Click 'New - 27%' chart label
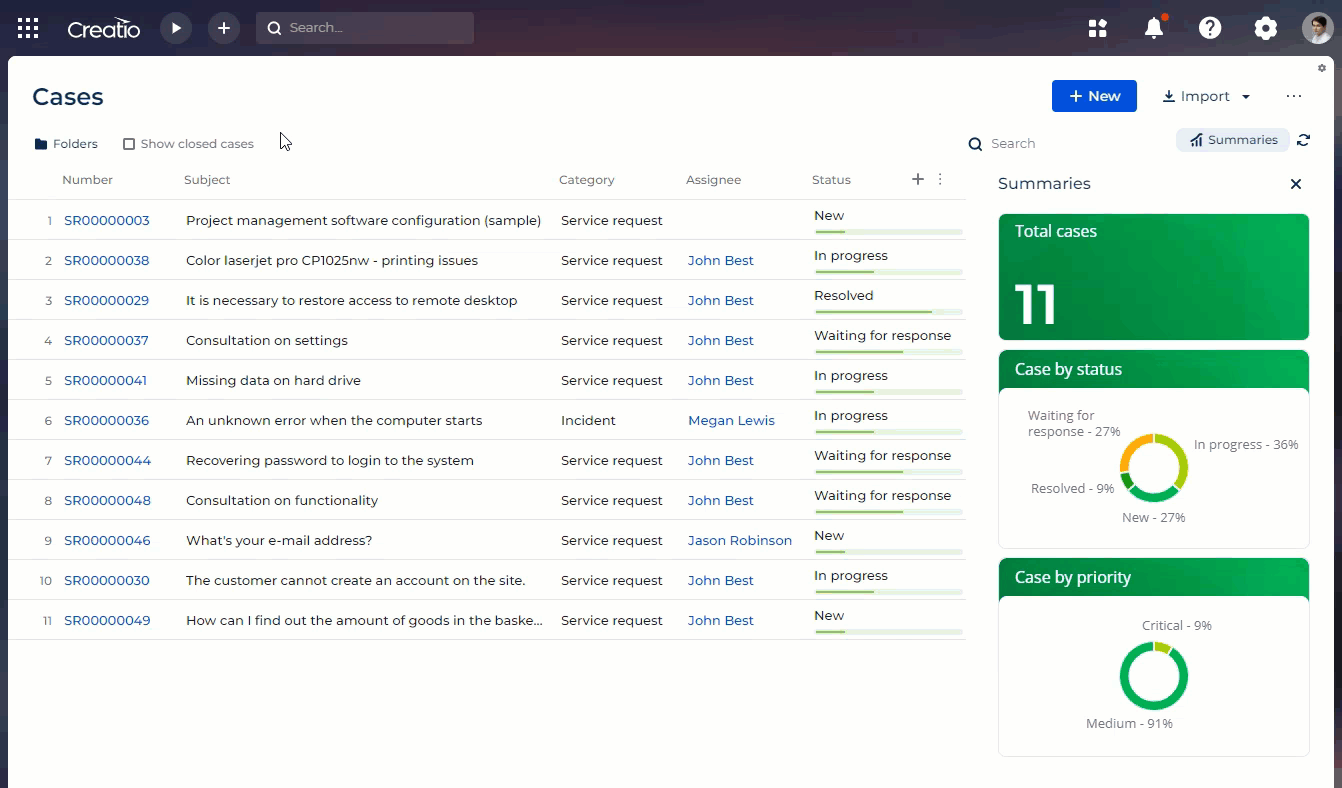1342x788 pixels. point(1154,518)
